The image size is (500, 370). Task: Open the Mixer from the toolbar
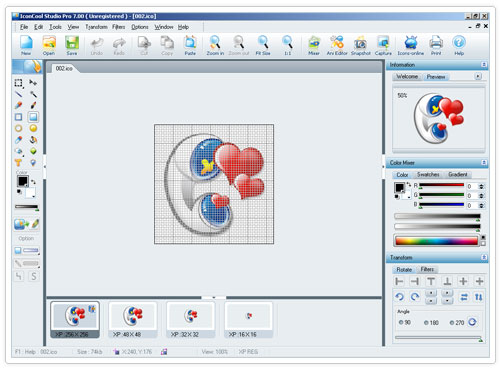point(314,45)
